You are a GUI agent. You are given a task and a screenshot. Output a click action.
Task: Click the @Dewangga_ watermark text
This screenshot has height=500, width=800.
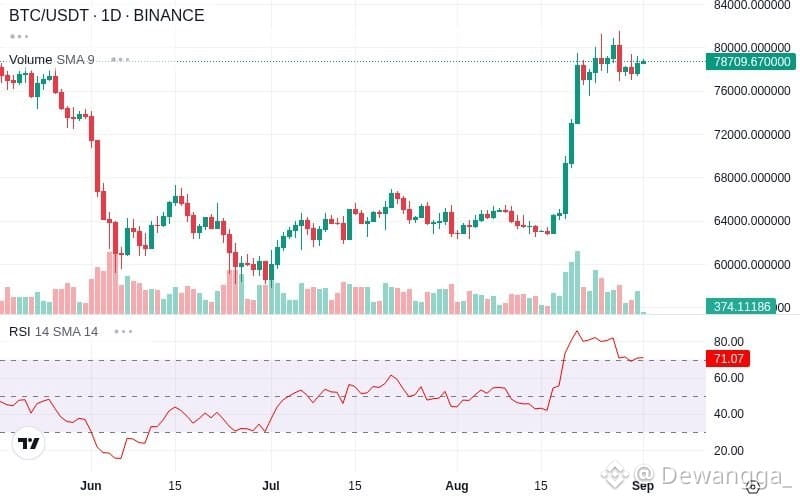[714, 476]
